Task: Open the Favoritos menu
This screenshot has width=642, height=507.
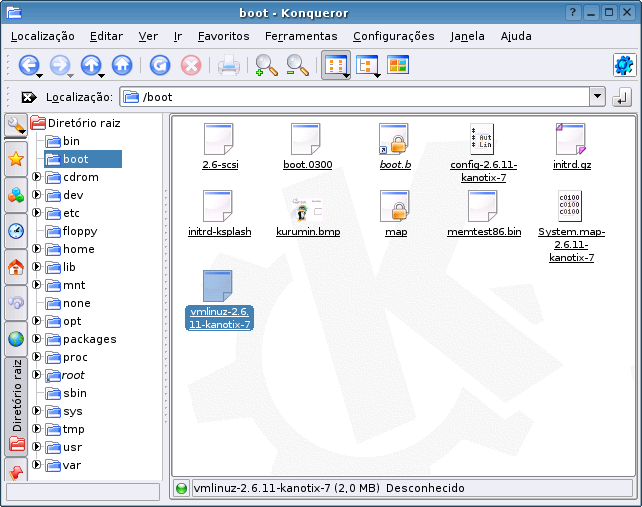Action: click(224, 36)
